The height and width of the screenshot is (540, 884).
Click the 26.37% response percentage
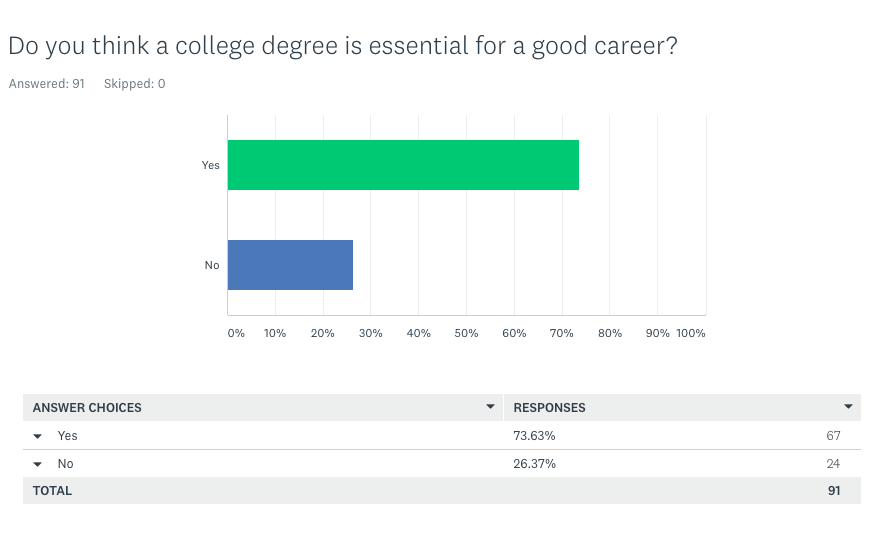click(534, 464)
